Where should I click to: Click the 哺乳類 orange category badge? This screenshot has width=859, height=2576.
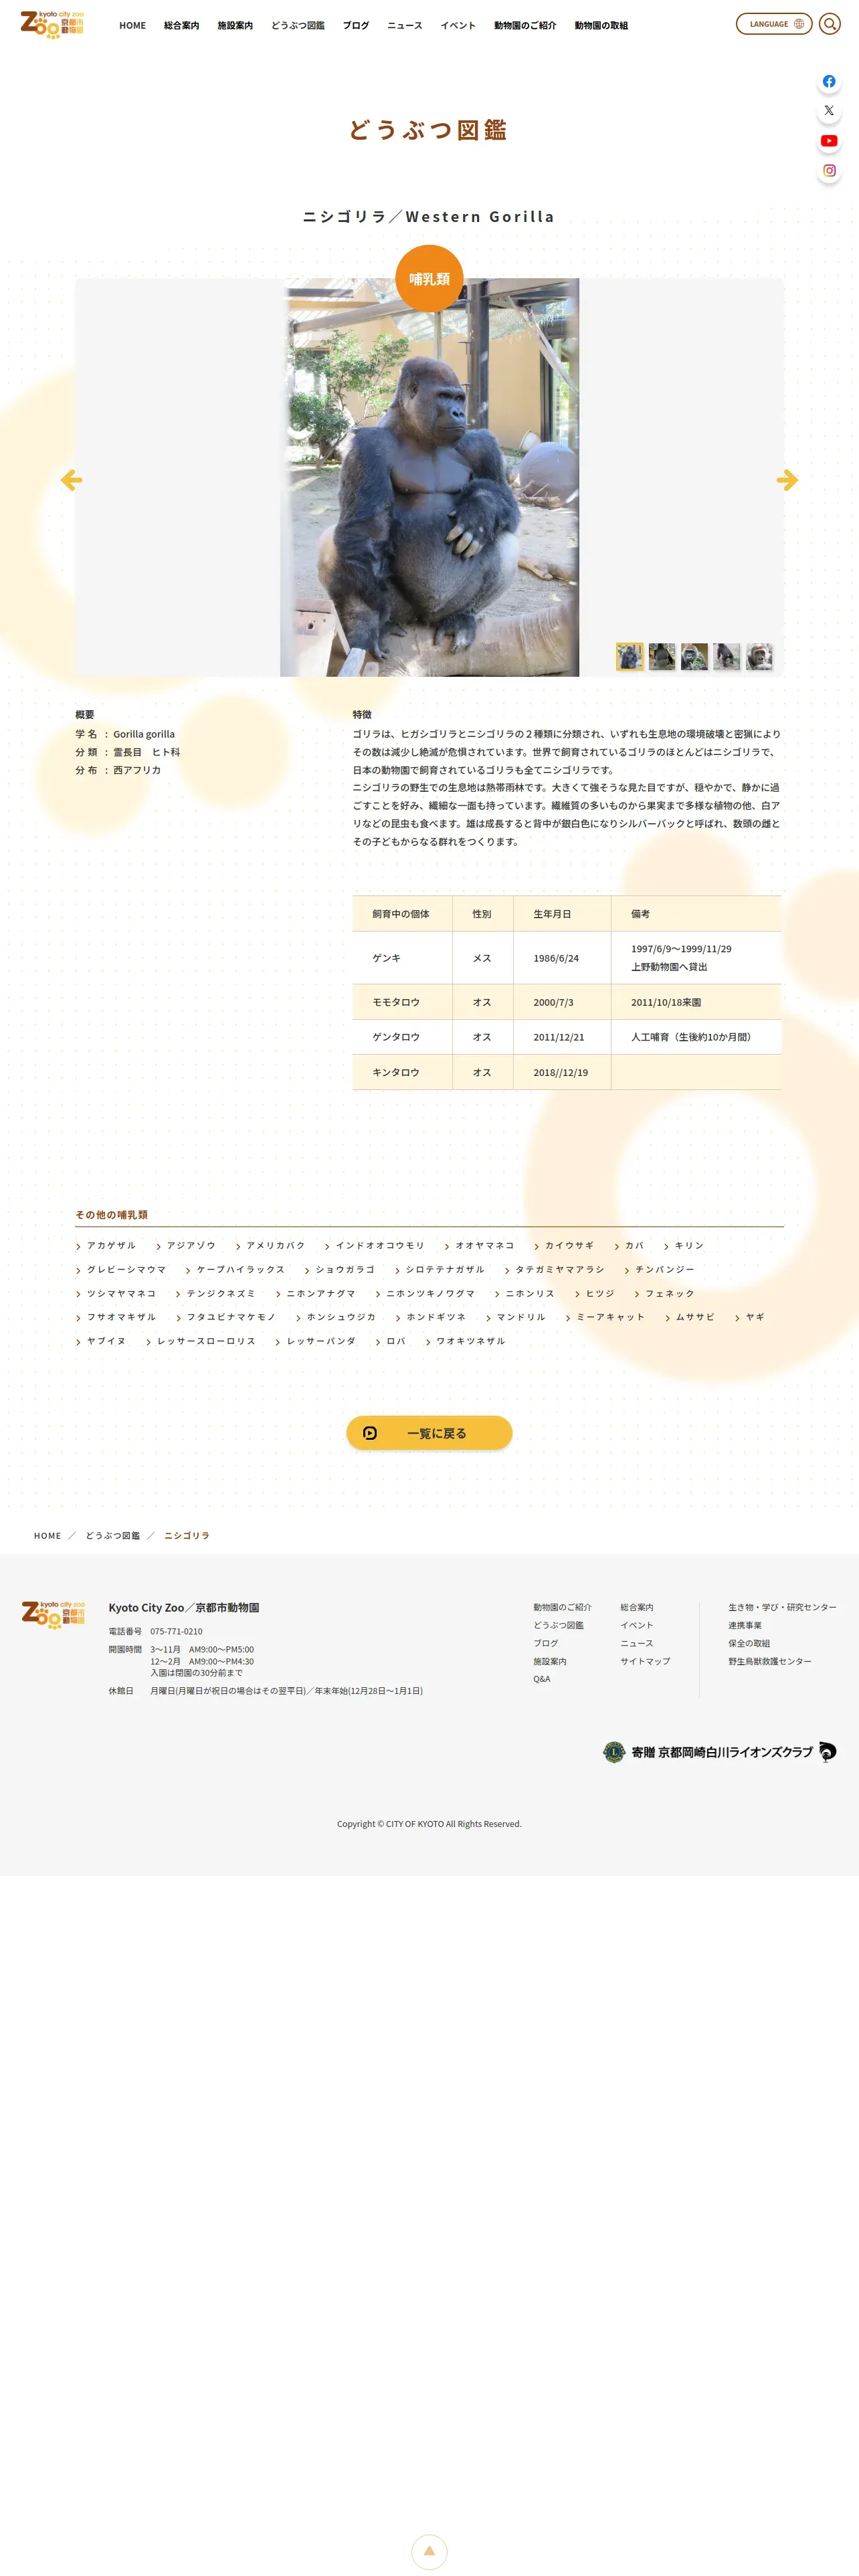(429, 279)
